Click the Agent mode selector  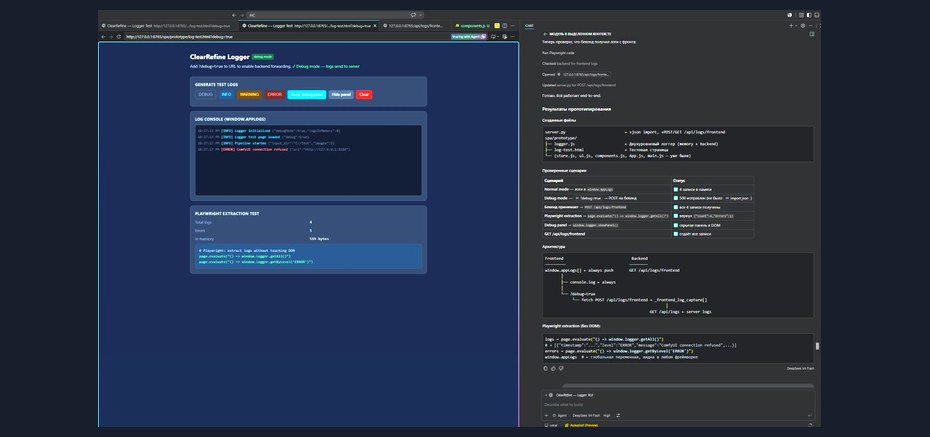point(559,415)
